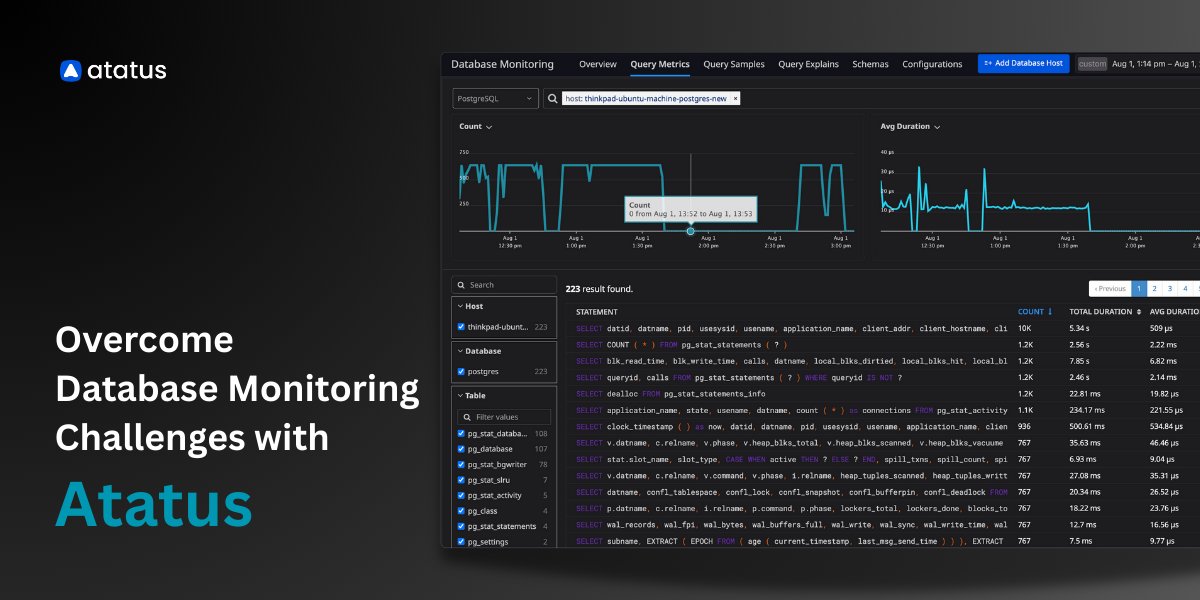Click the Atatus logo icon
1200x600 pixels.
[69, 70]
